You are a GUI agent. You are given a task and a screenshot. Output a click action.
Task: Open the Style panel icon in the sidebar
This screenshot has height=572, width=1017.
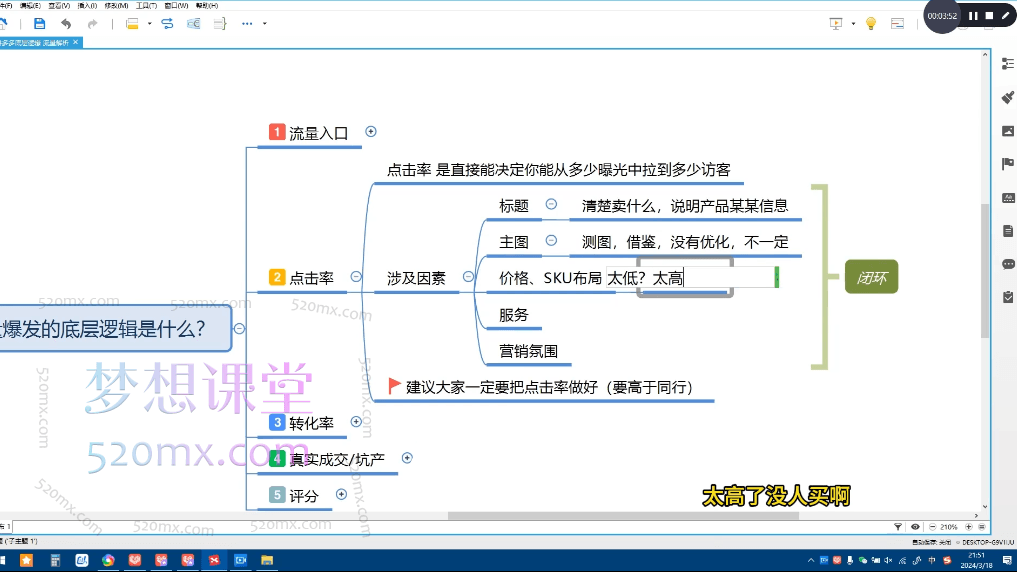(1008, 198)
